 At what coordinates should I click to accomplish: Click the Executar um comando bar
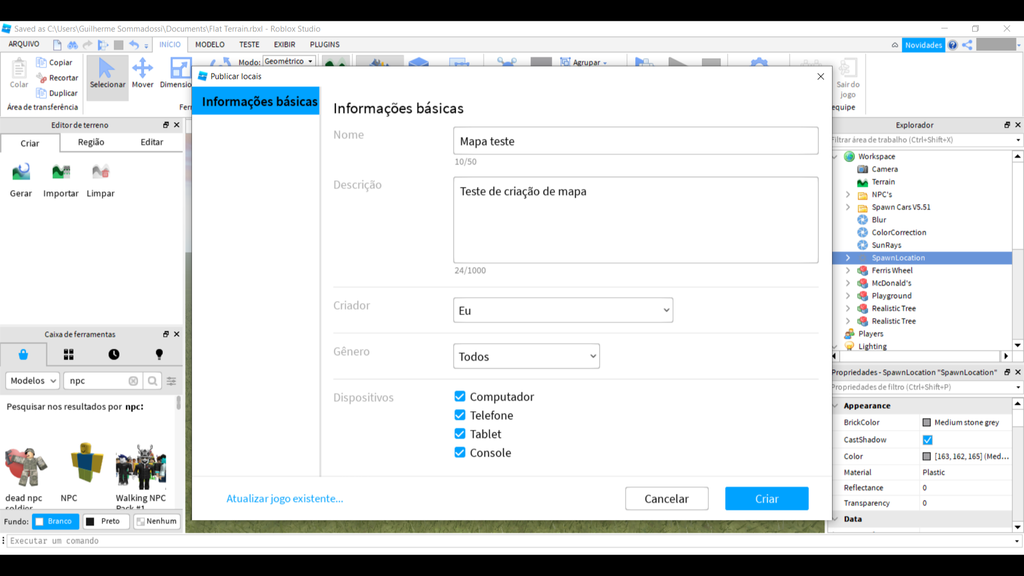coord(509,541)
